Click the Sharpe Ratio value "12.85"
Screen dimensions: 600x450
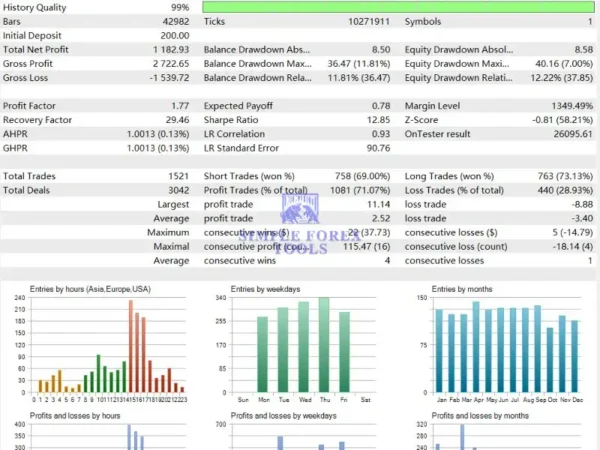tap(378, 120)
